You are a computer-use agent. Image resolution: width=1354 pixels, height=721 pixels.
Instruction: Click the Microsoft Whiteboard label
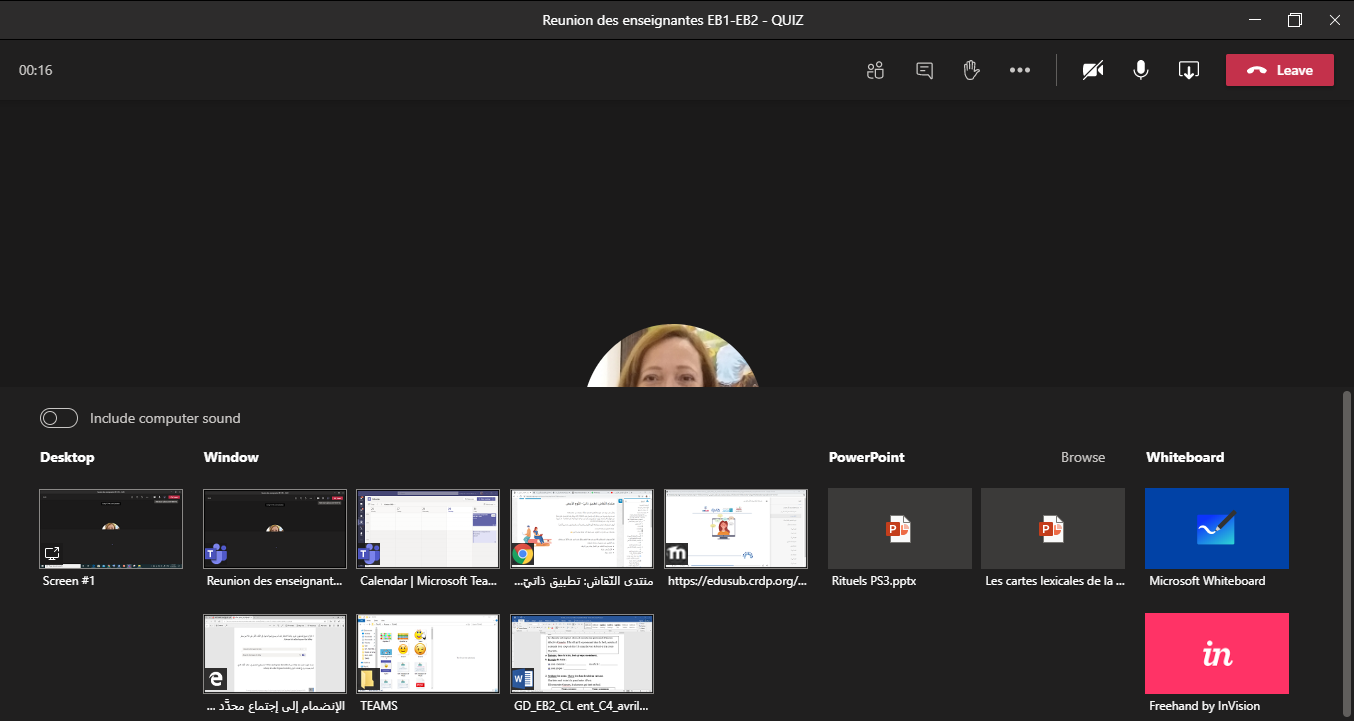[x=1207, y=580]
